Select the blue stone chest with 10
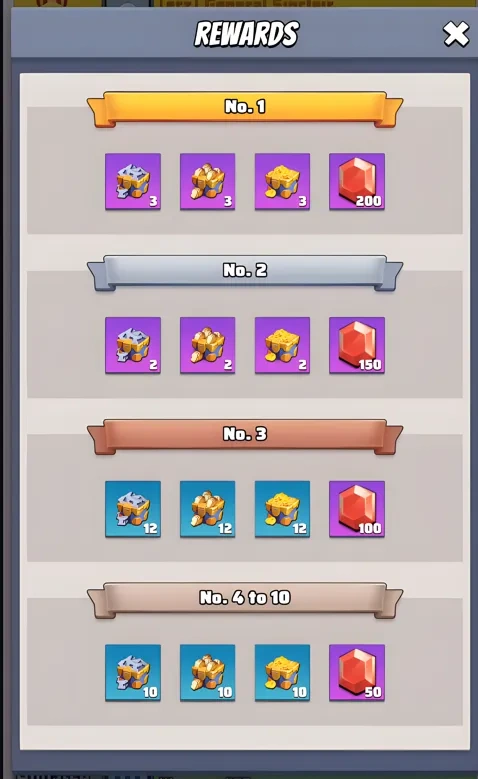The image size is (478, 779). pos(208,673)
